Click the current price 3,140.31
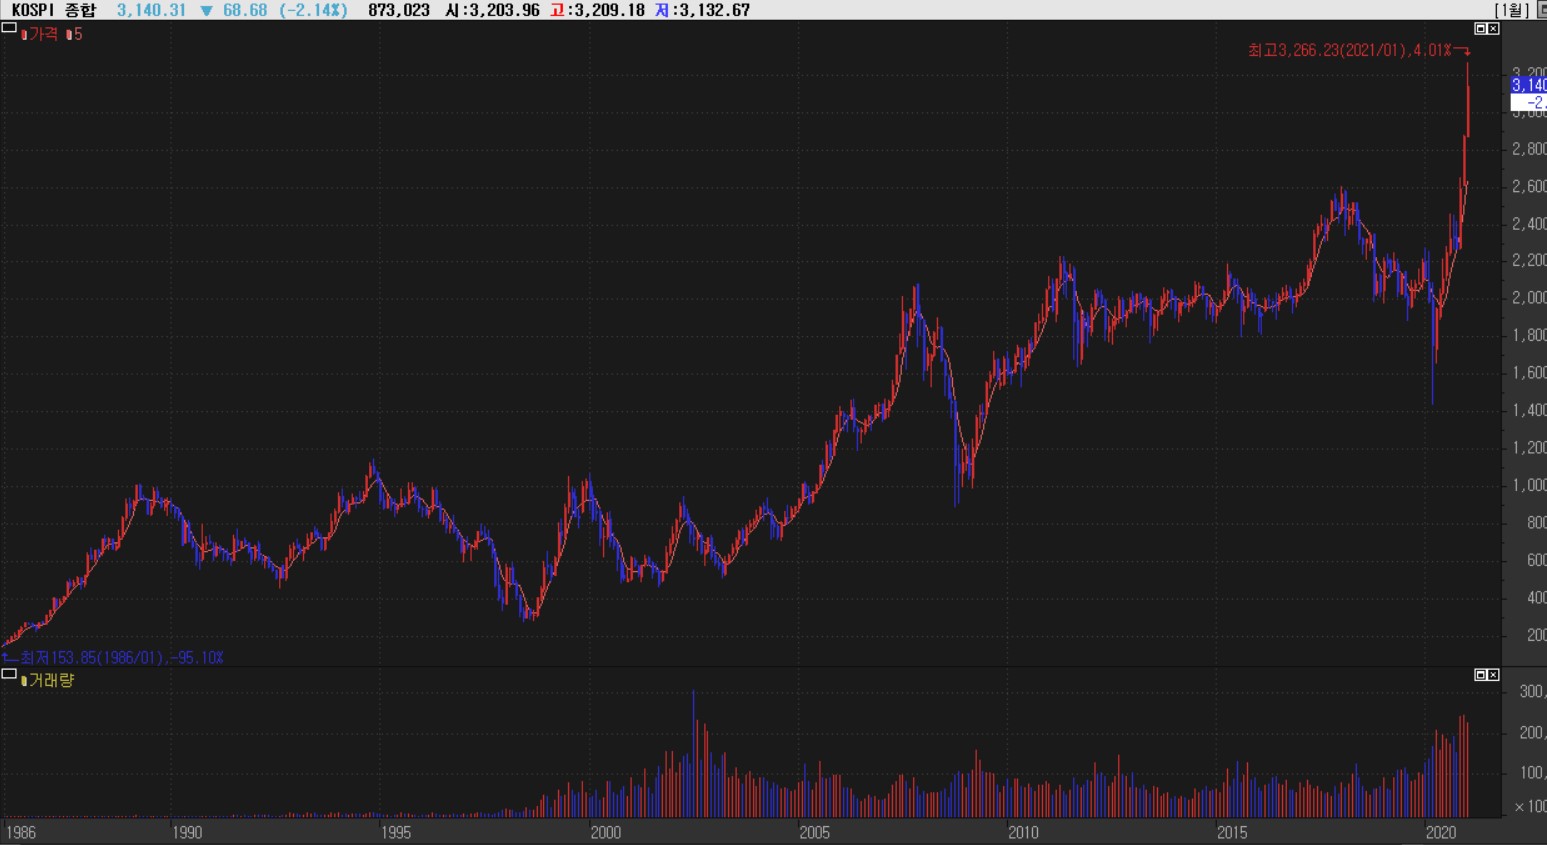 151,10
